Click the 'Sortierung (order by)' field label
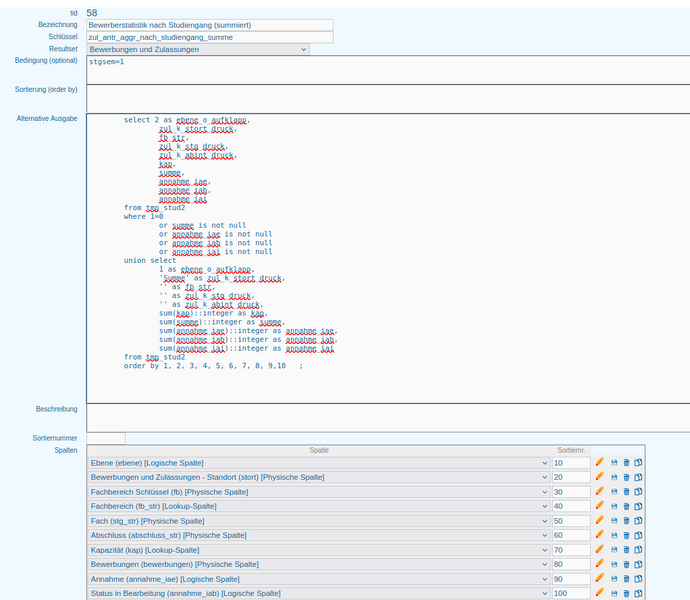 pos(46,89)
